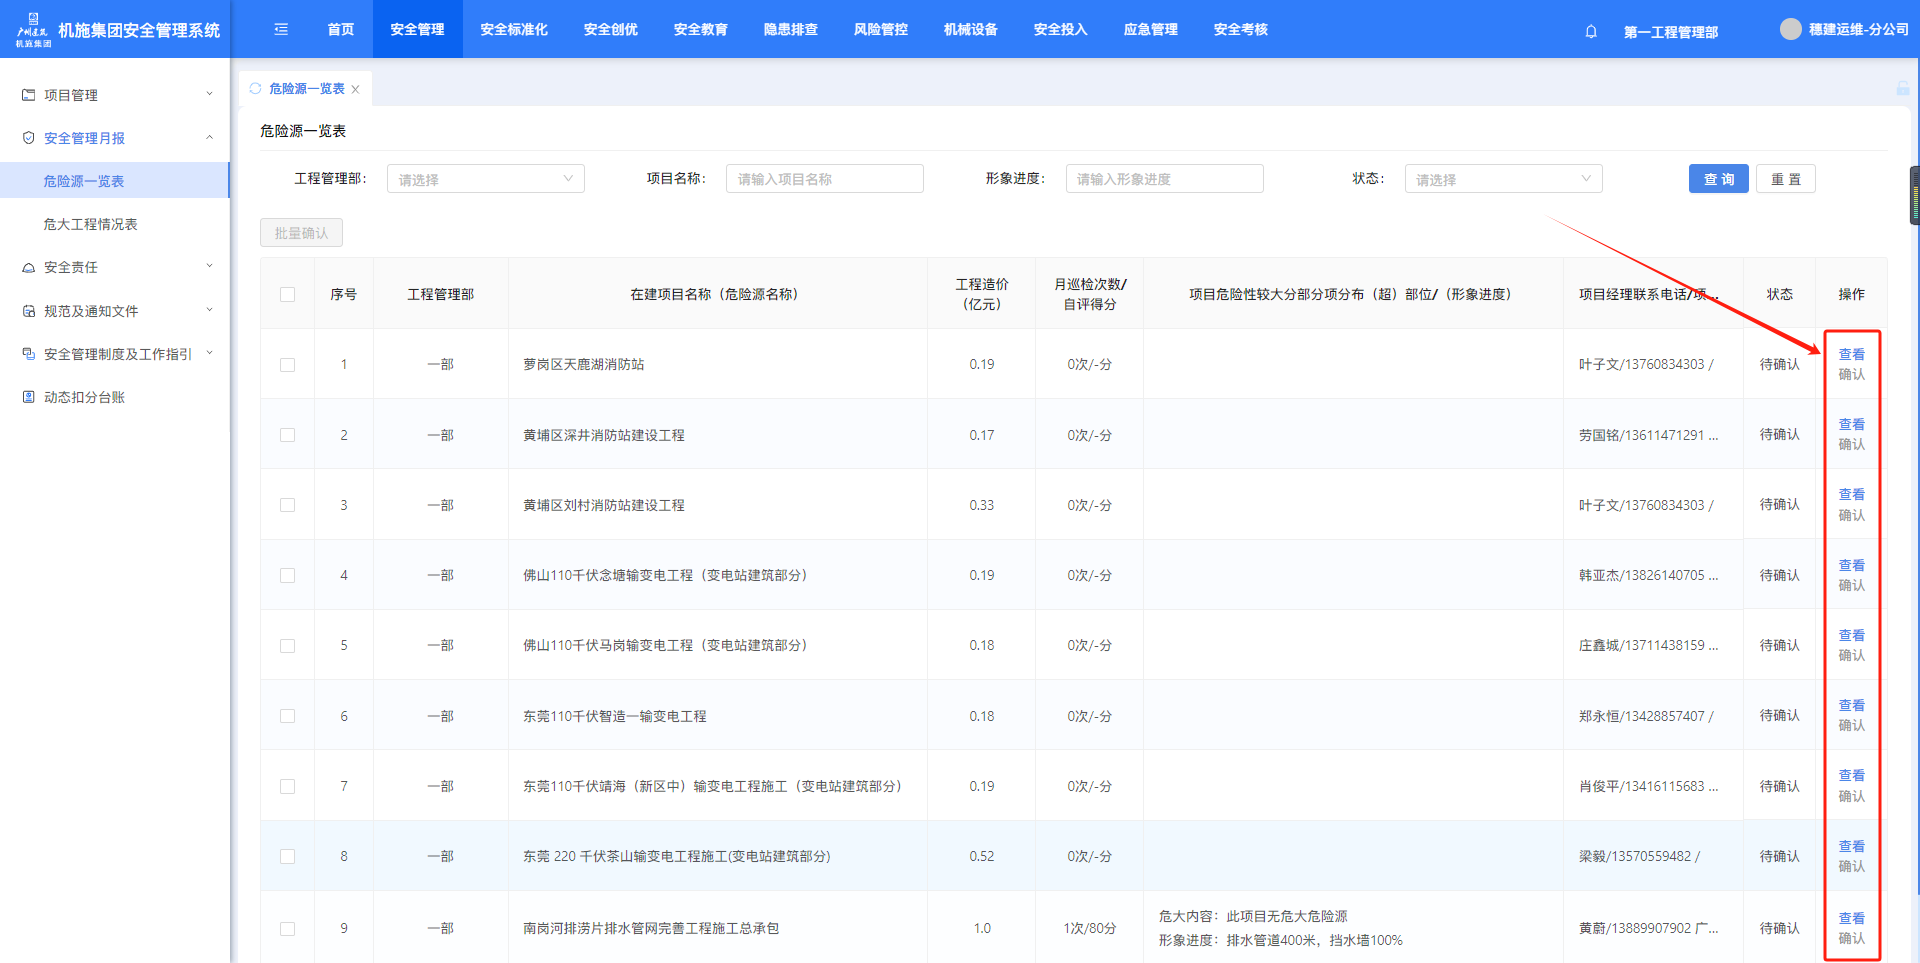
Task: Click the 动态扣分台账 sidebar icon
Action: pyautogui.click(x=28, y=397)
